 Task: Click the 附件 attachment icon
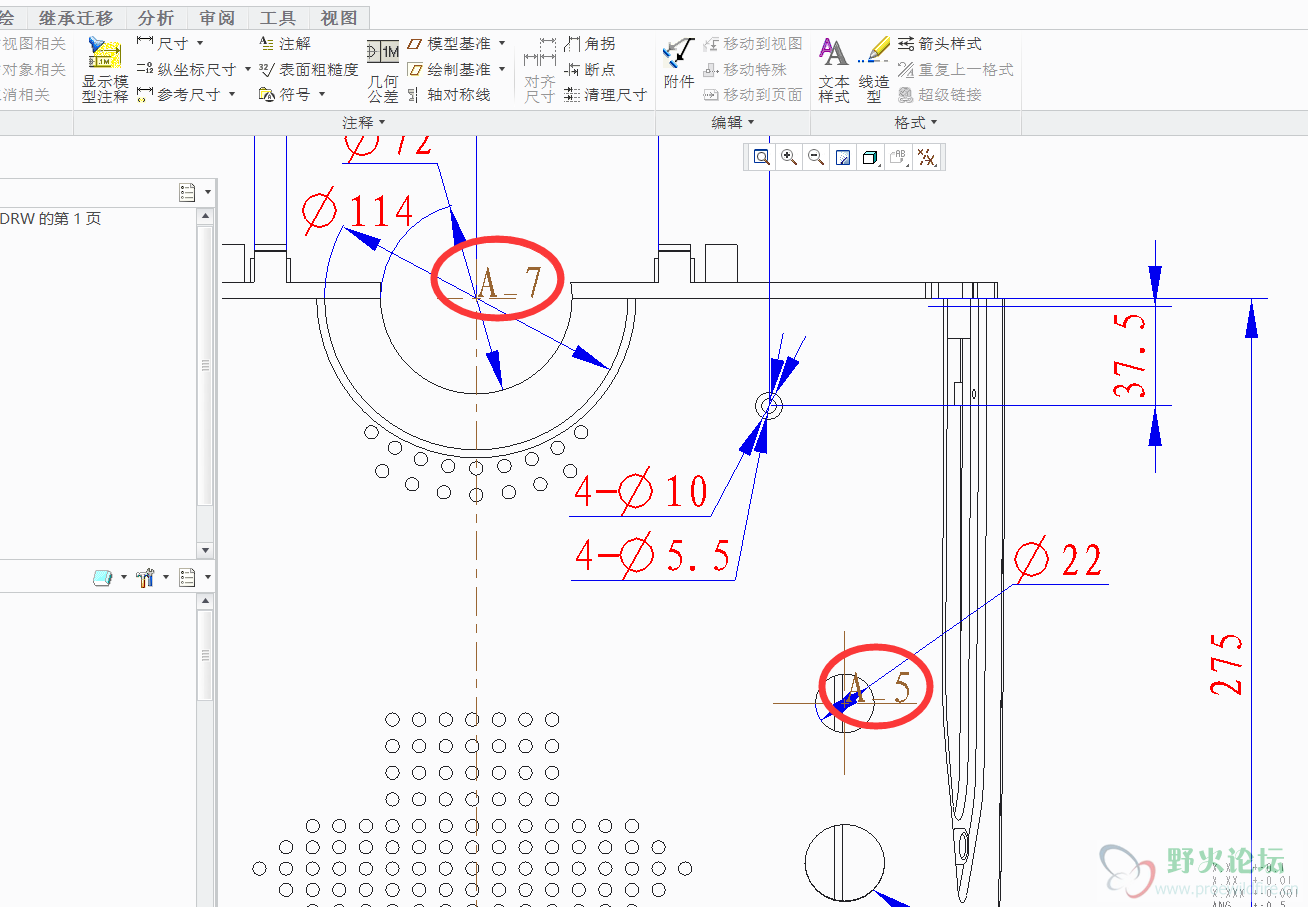point(679,62)
